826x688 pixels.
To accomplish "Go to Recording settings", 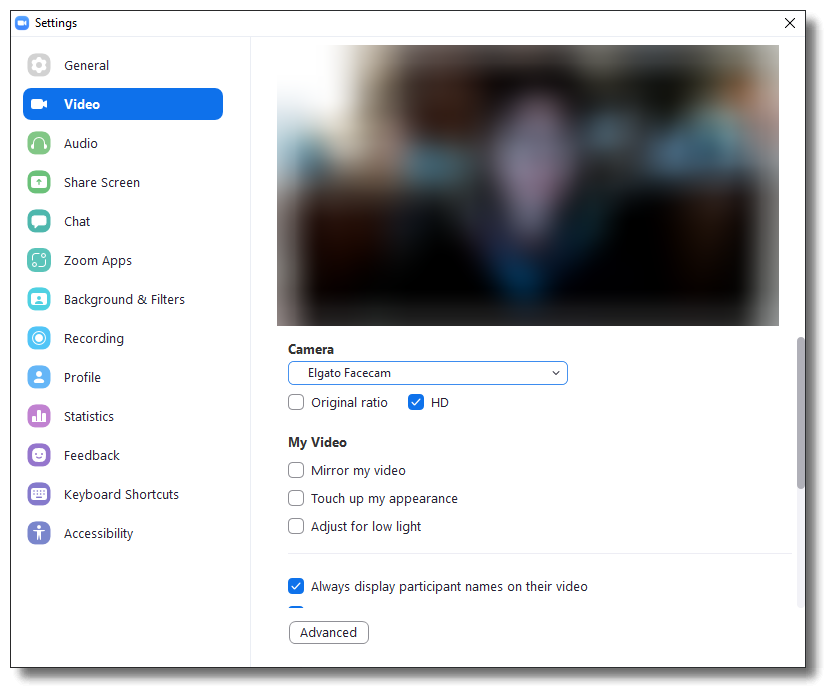I will pos(123,338).
